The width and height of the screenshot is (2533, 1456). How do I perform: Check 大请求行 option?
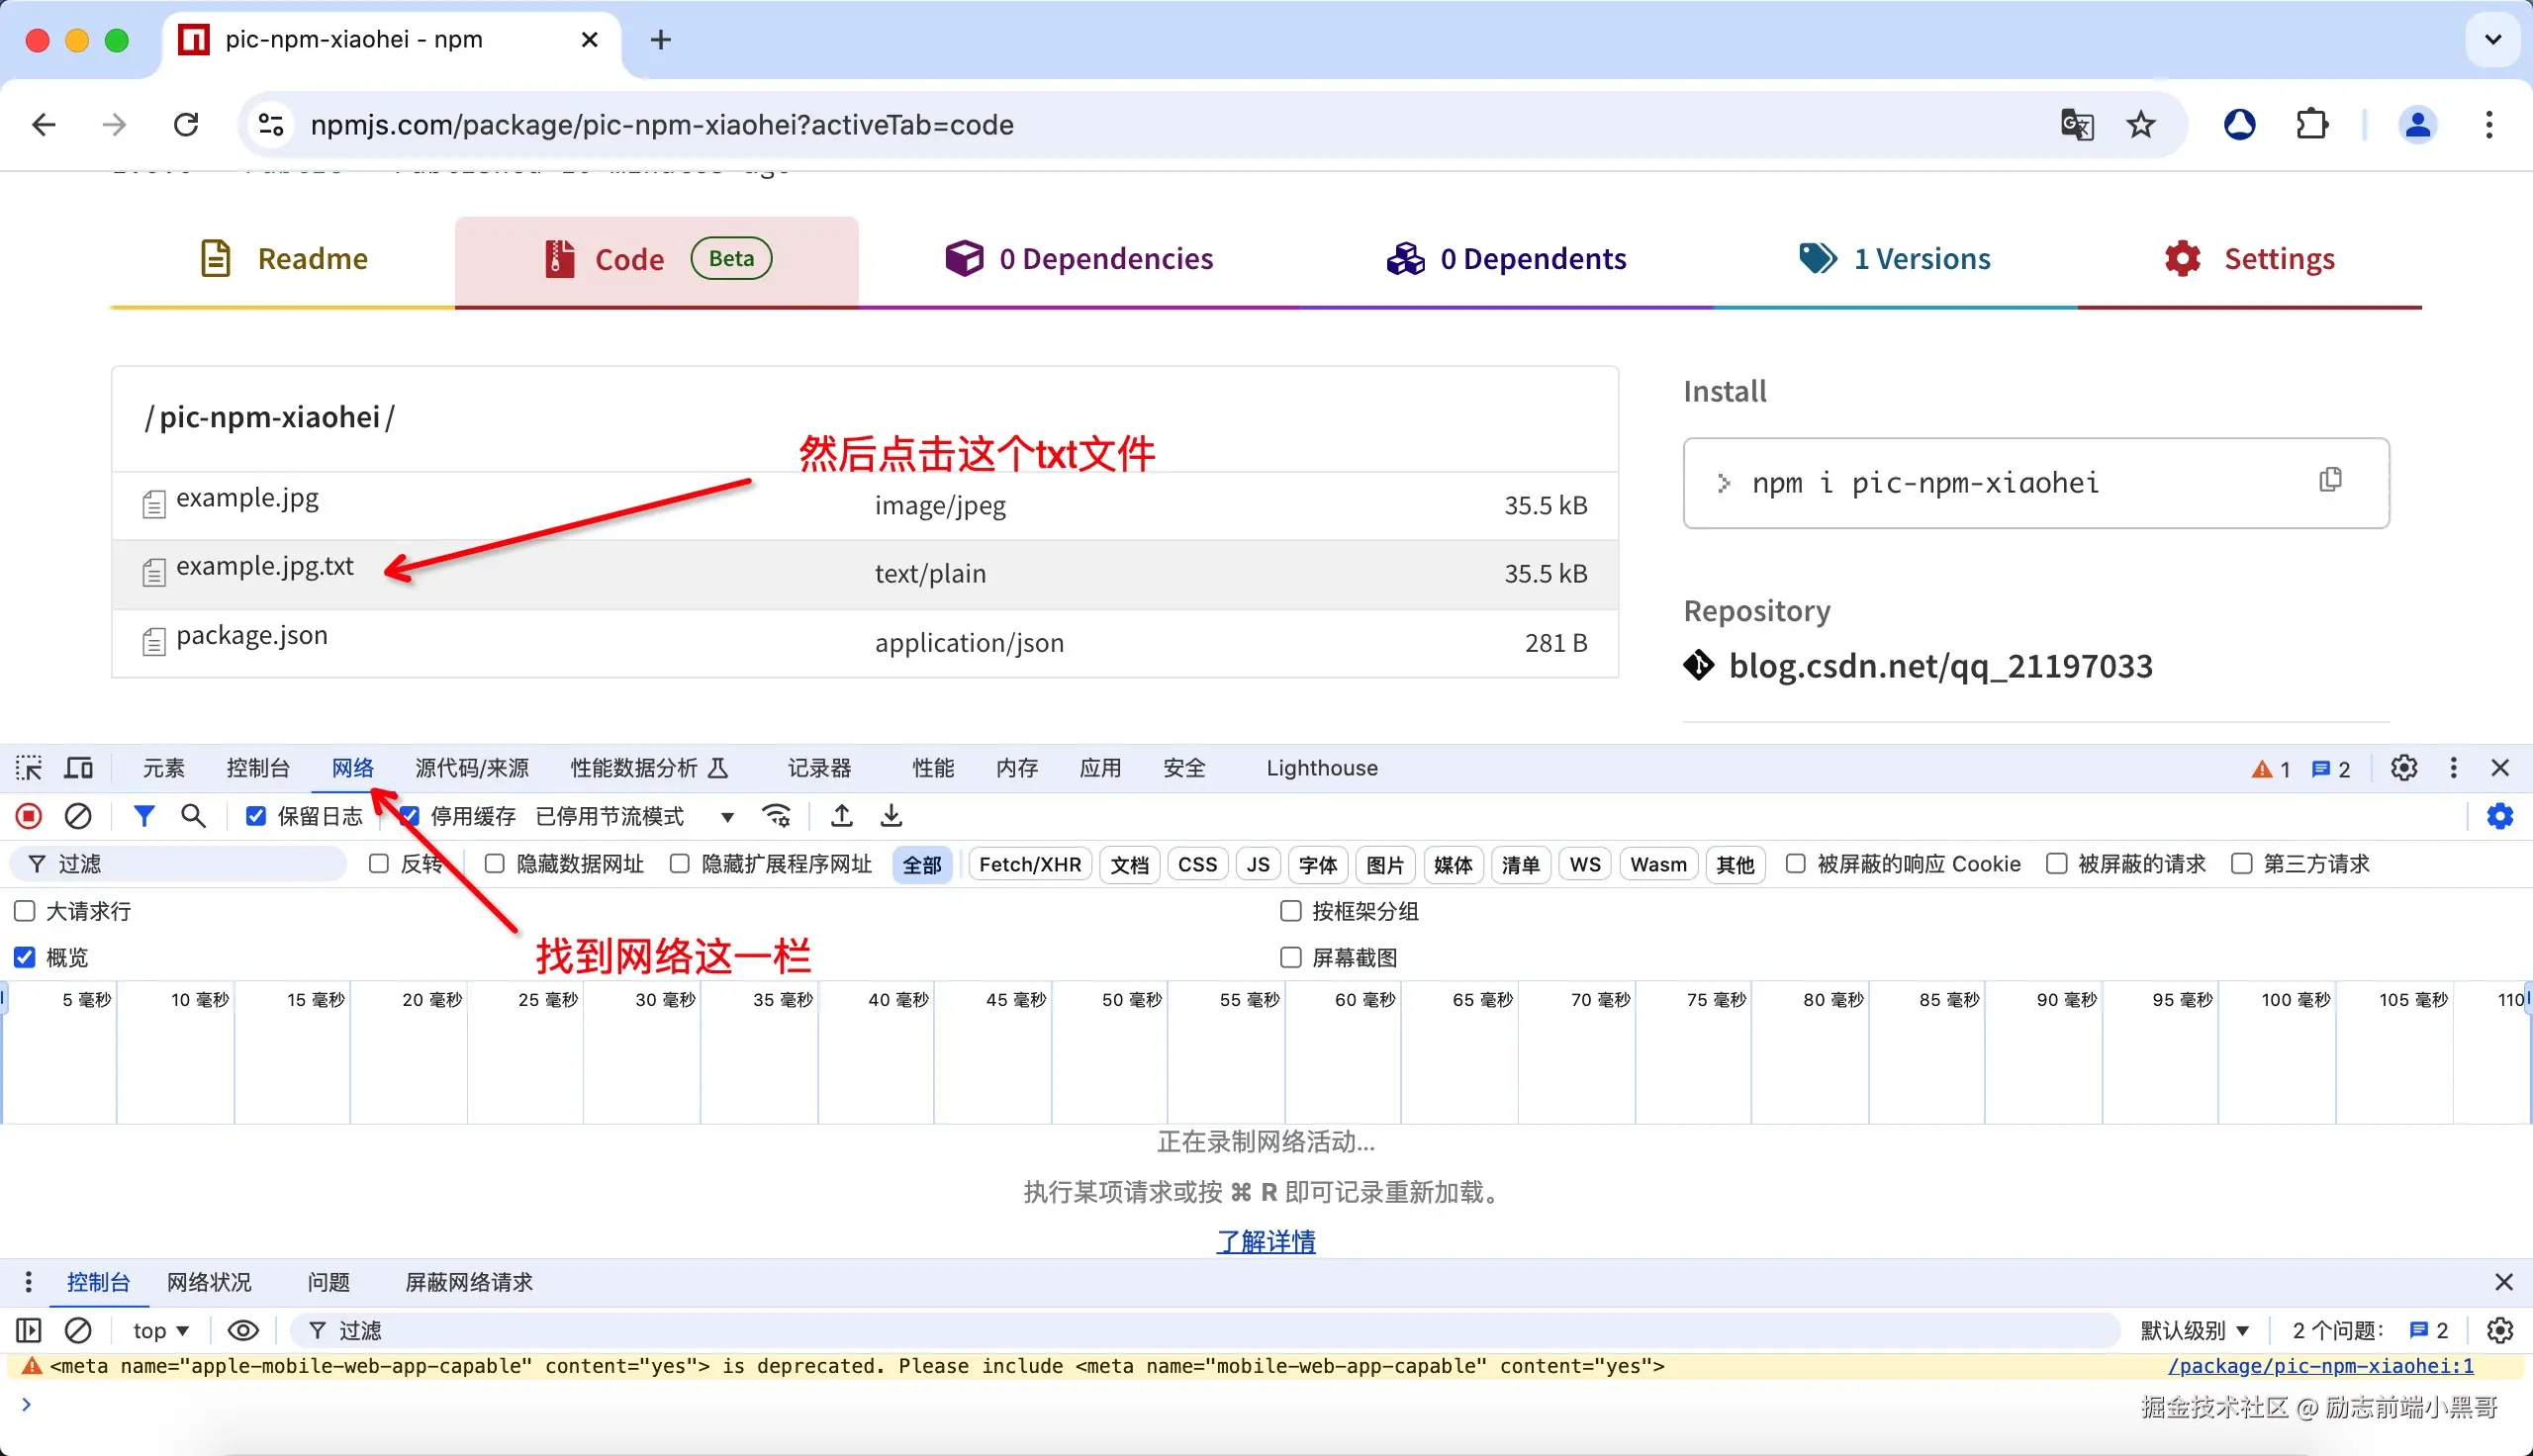coord(23,911)
